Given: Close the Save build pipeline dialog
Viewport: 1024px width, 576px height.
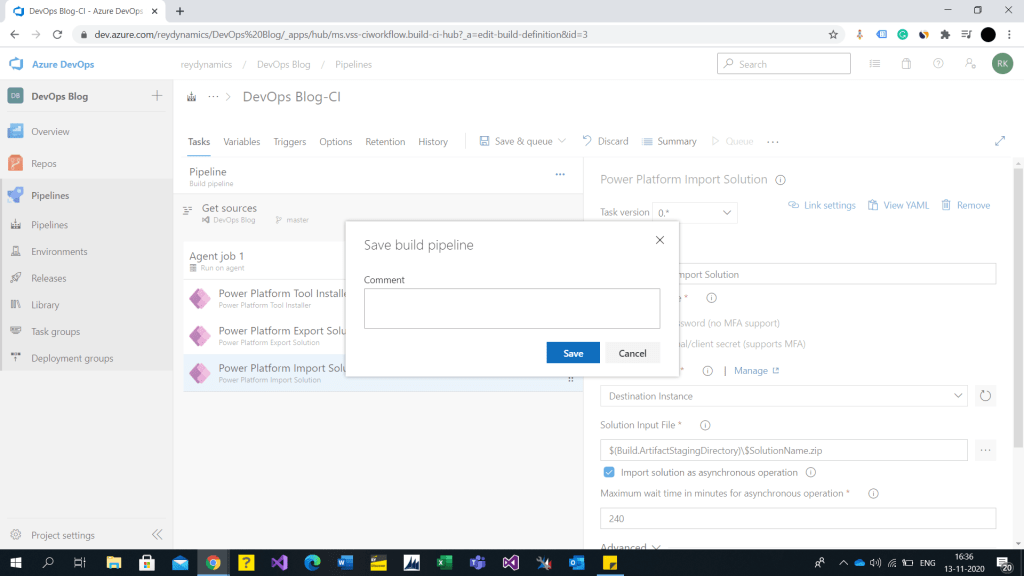Looking at the screenshot, I should [659, 240].
